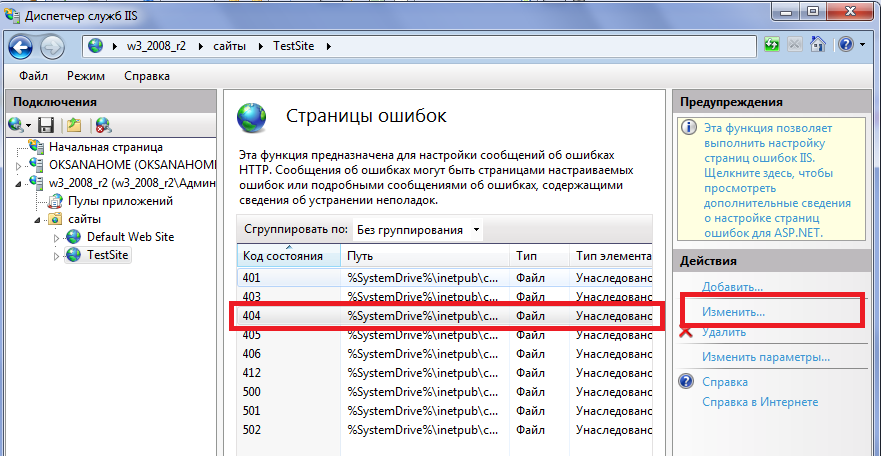Click Help icon beside Справка action
This screenshot has height=457, width=881.
(x=686, y=382)
